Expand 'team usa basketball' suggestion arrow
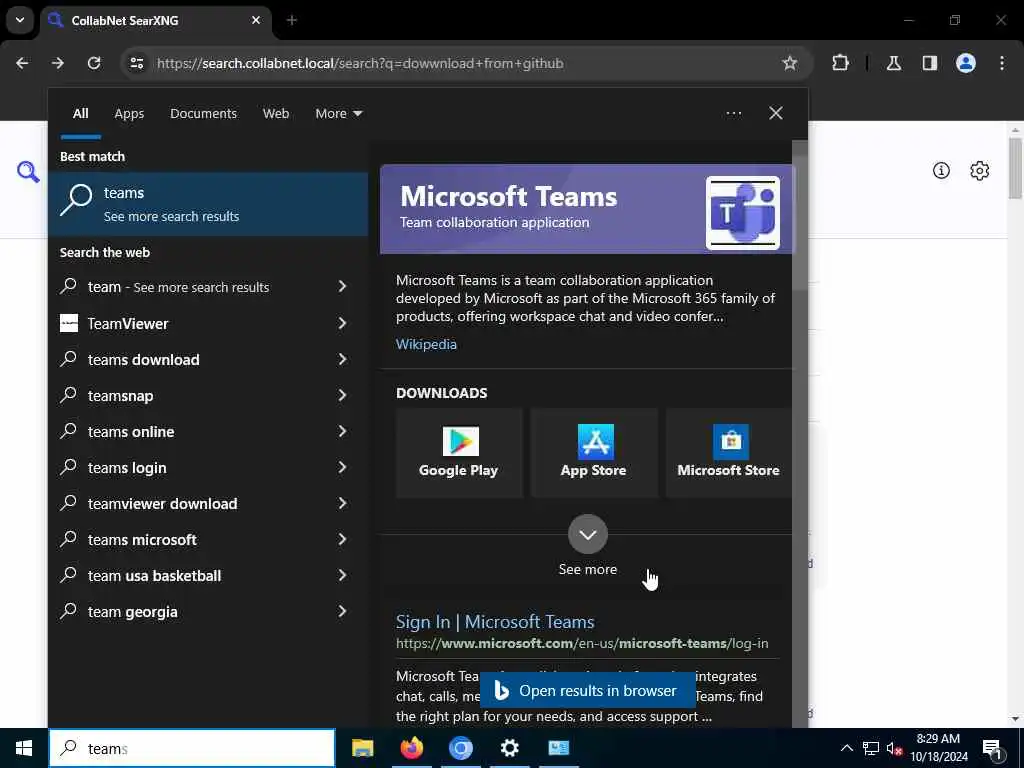 pos(342,575)
